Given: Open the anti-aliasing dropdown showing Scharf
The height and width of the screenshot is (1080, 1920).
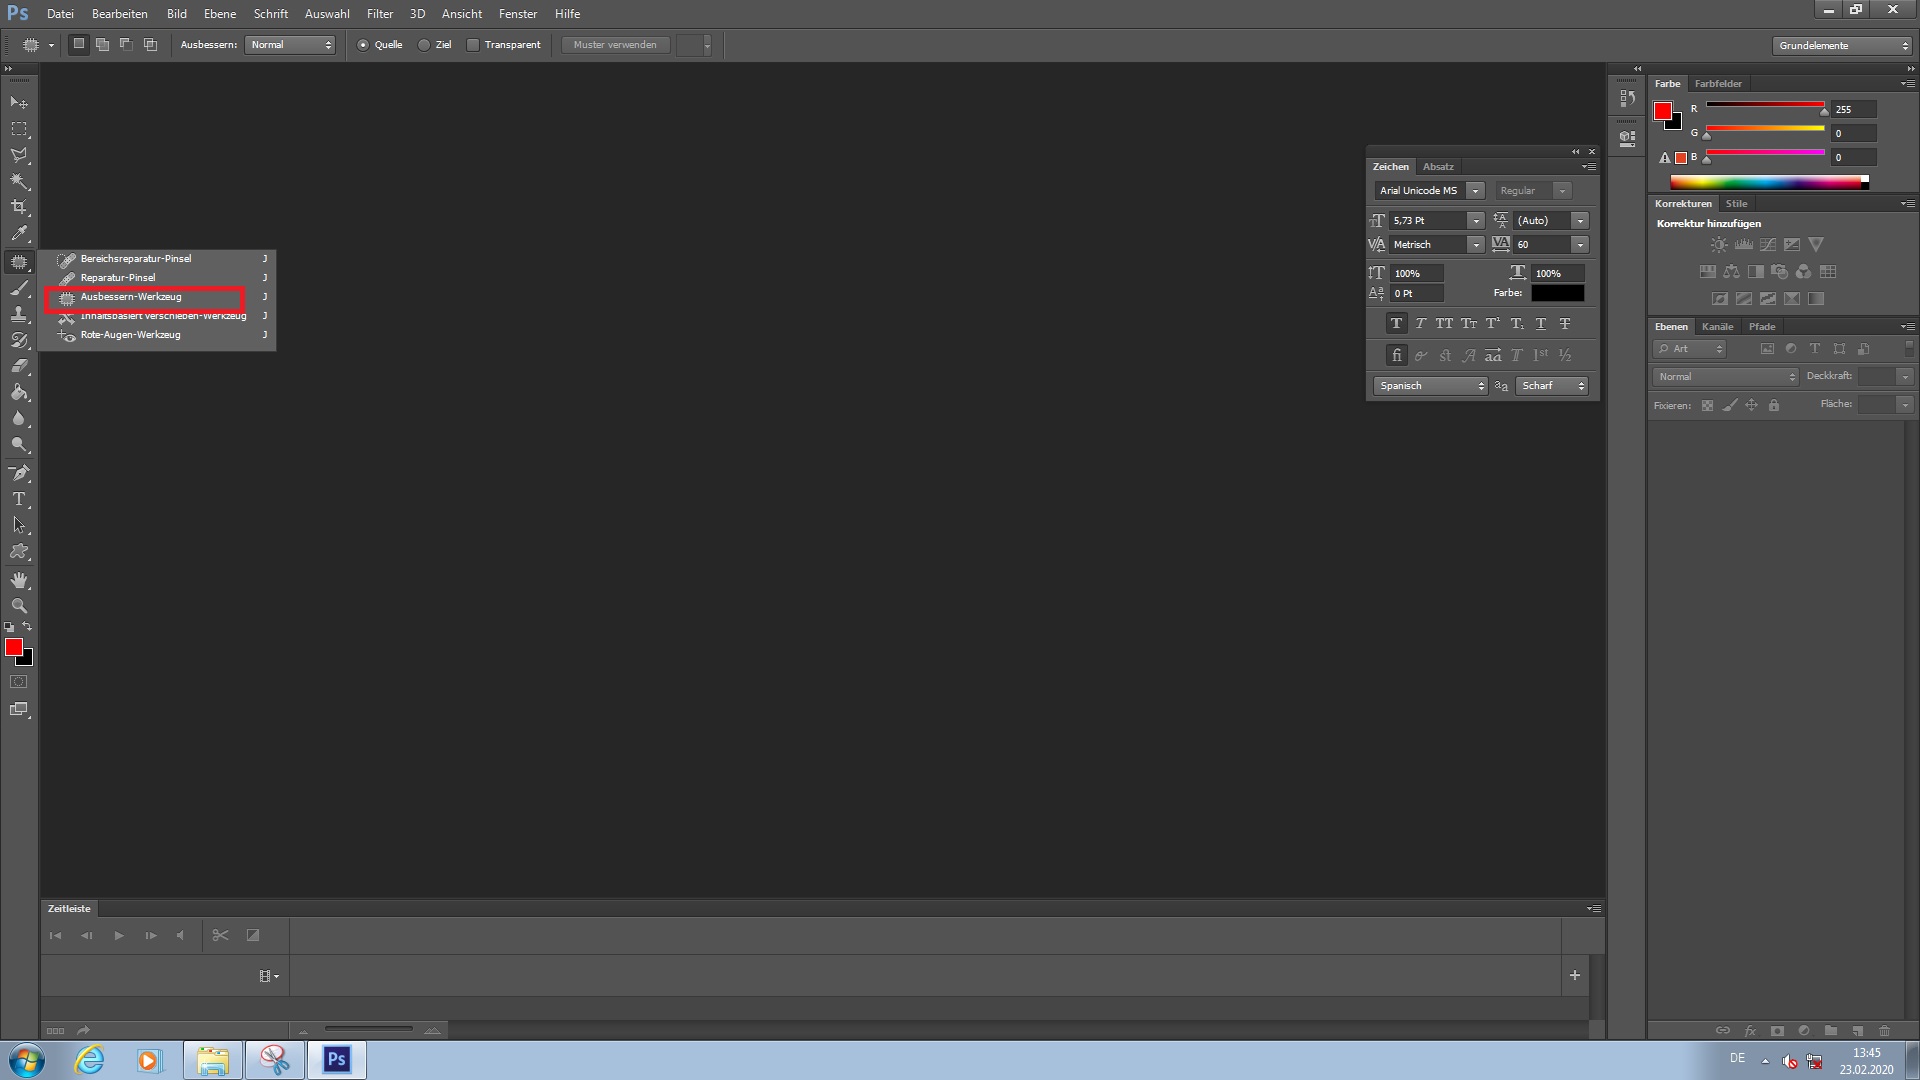Looking at the screenshot, I should pos(1551,385).
